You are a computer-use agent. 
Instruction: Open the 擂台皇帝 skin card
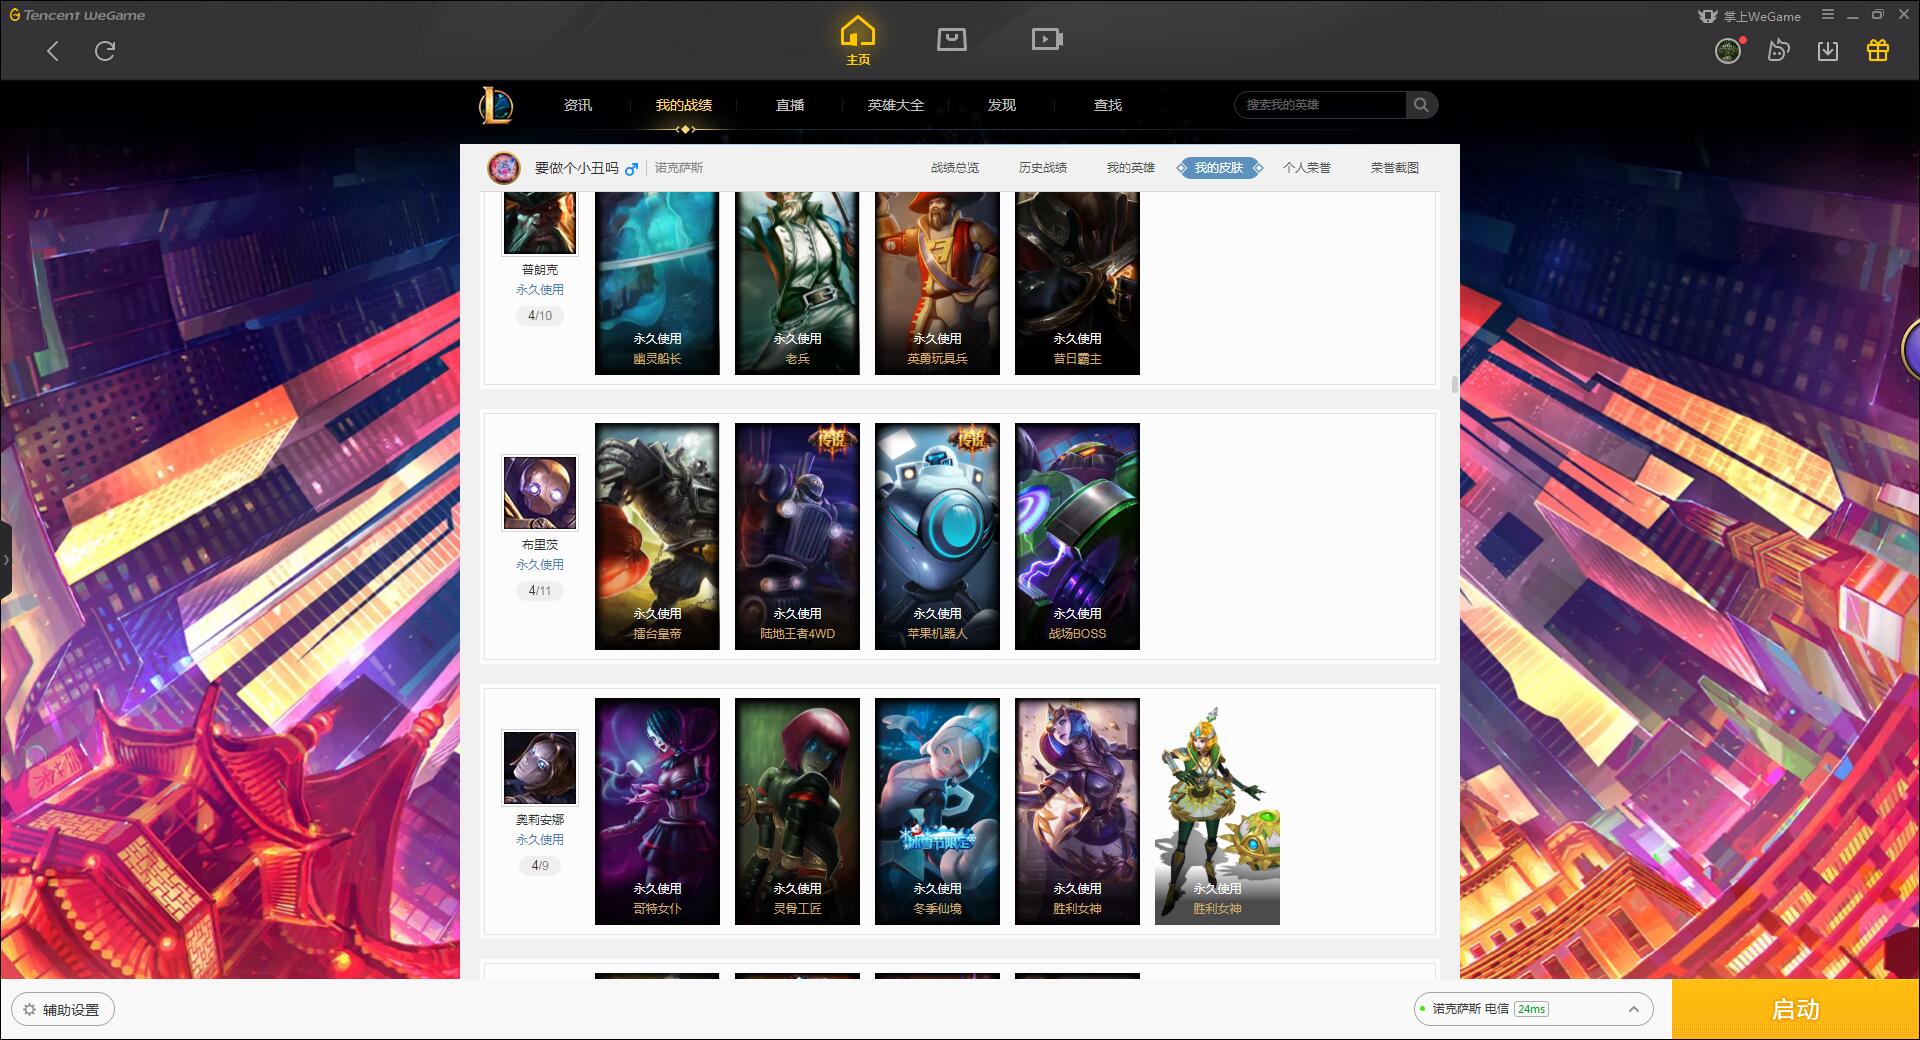coord(657,536)
